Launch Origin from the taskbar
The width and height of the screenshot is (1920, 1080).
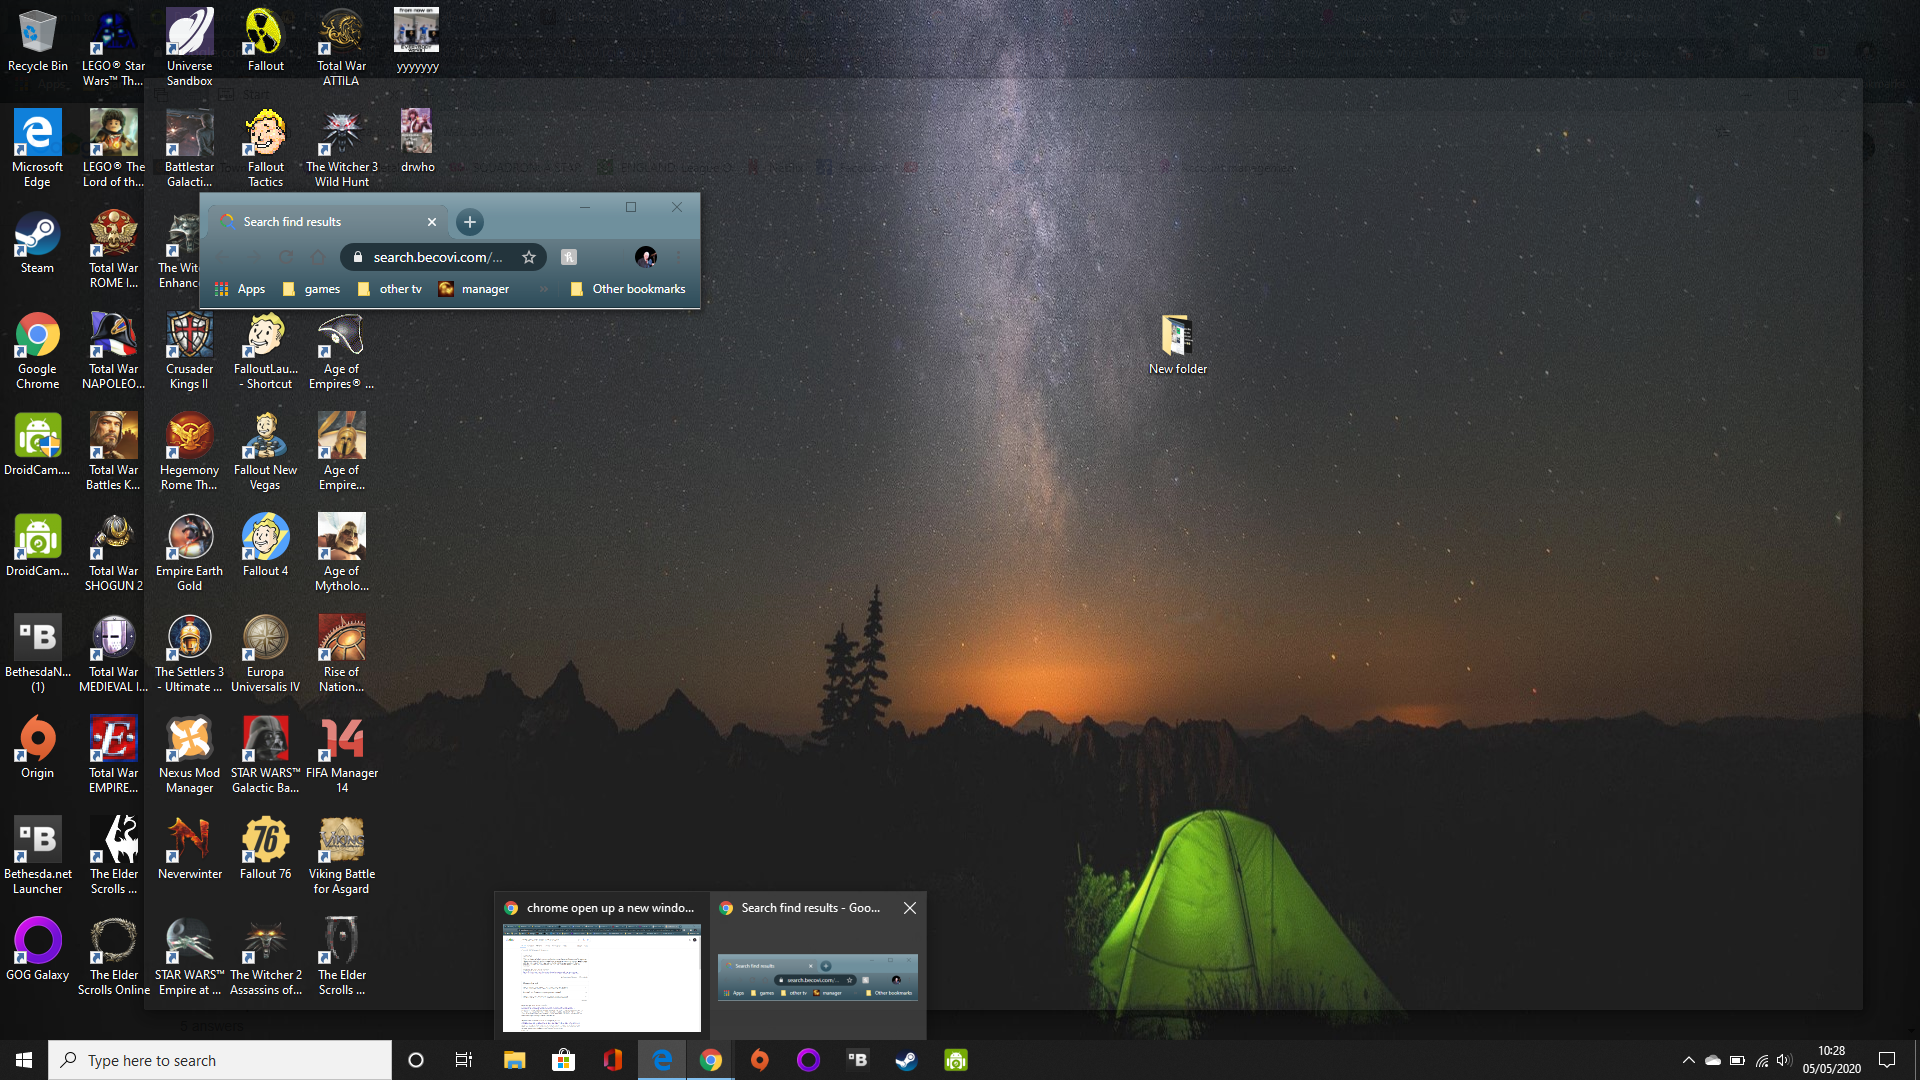tap(760, 1060)
